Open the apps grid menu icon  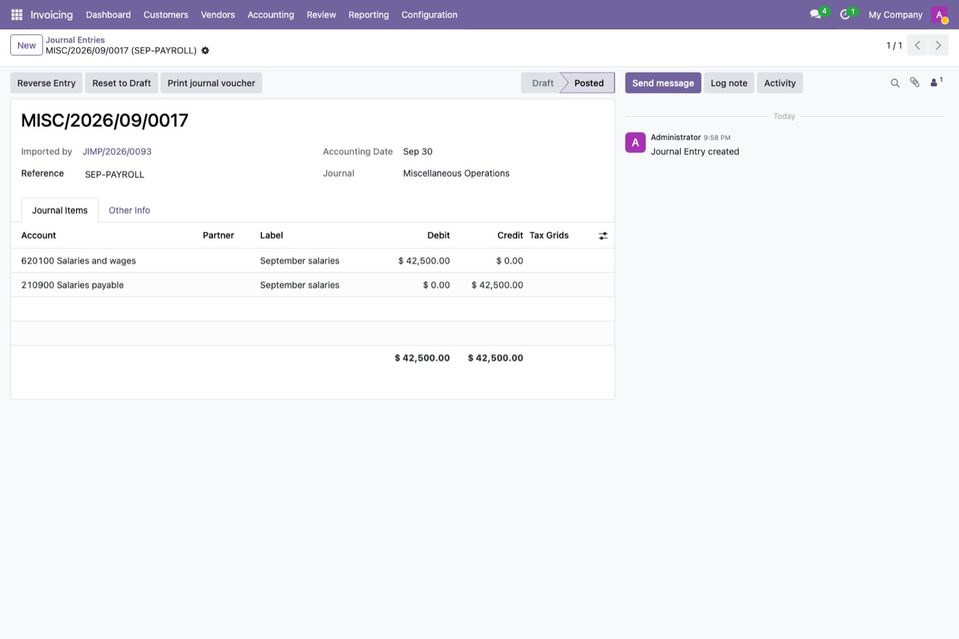point(17,15)
